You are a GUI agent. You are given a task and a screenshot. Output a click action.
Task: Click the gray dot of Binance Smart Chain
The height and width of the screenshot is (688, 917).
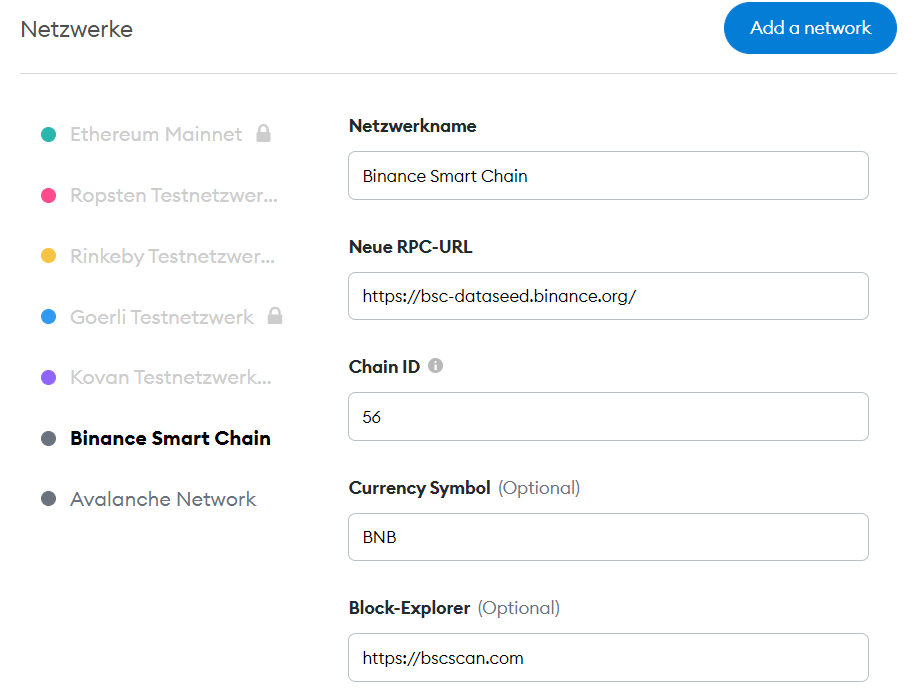tap(49, 438)
